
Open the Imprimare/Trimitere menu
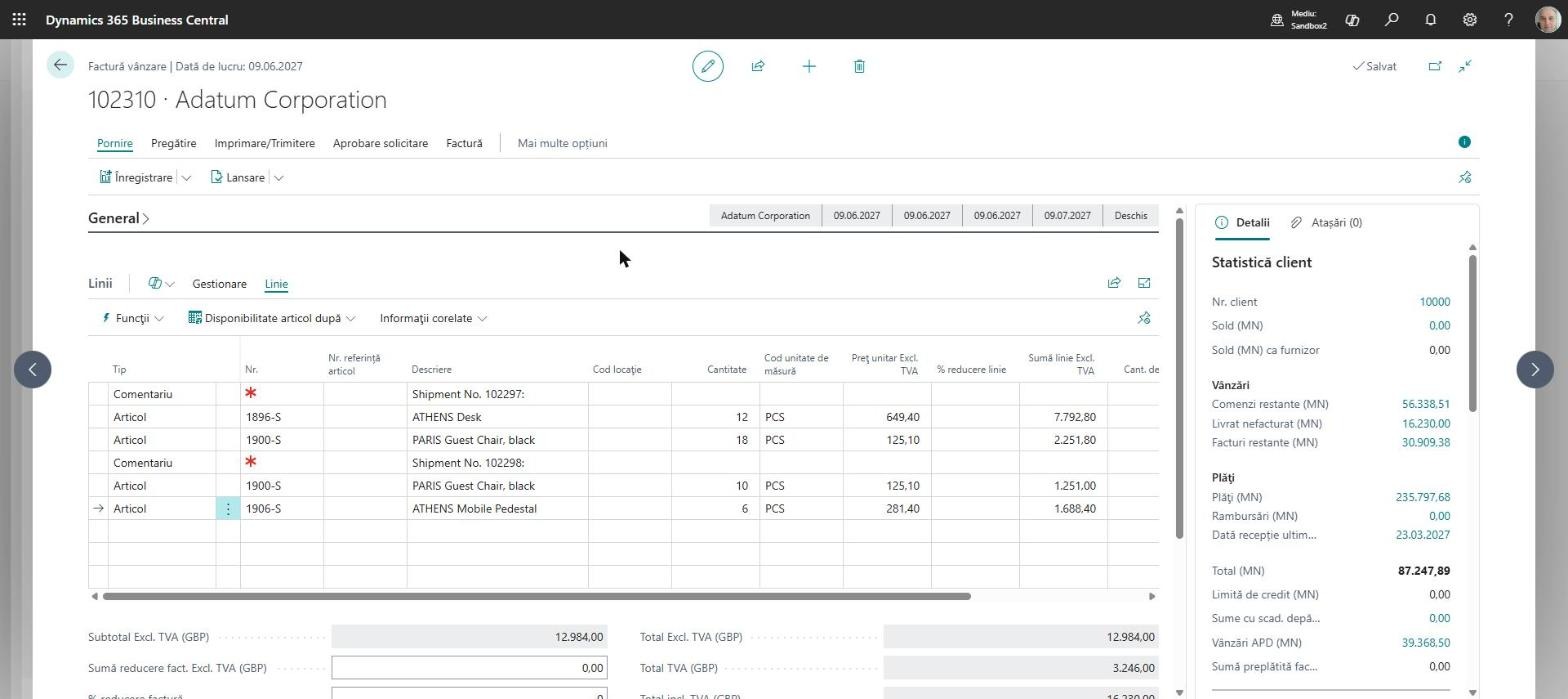pyautogui.click(x=264, y=143)
